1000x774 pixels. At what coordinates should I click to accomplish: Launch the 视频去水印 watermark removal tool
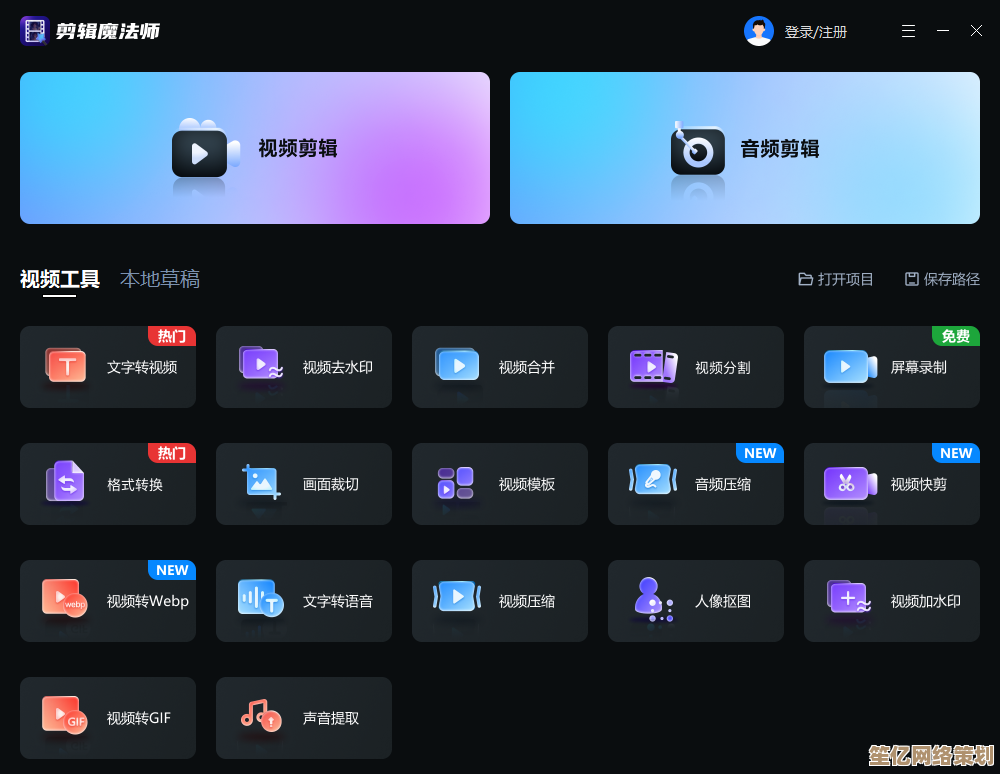click(304, 367)
